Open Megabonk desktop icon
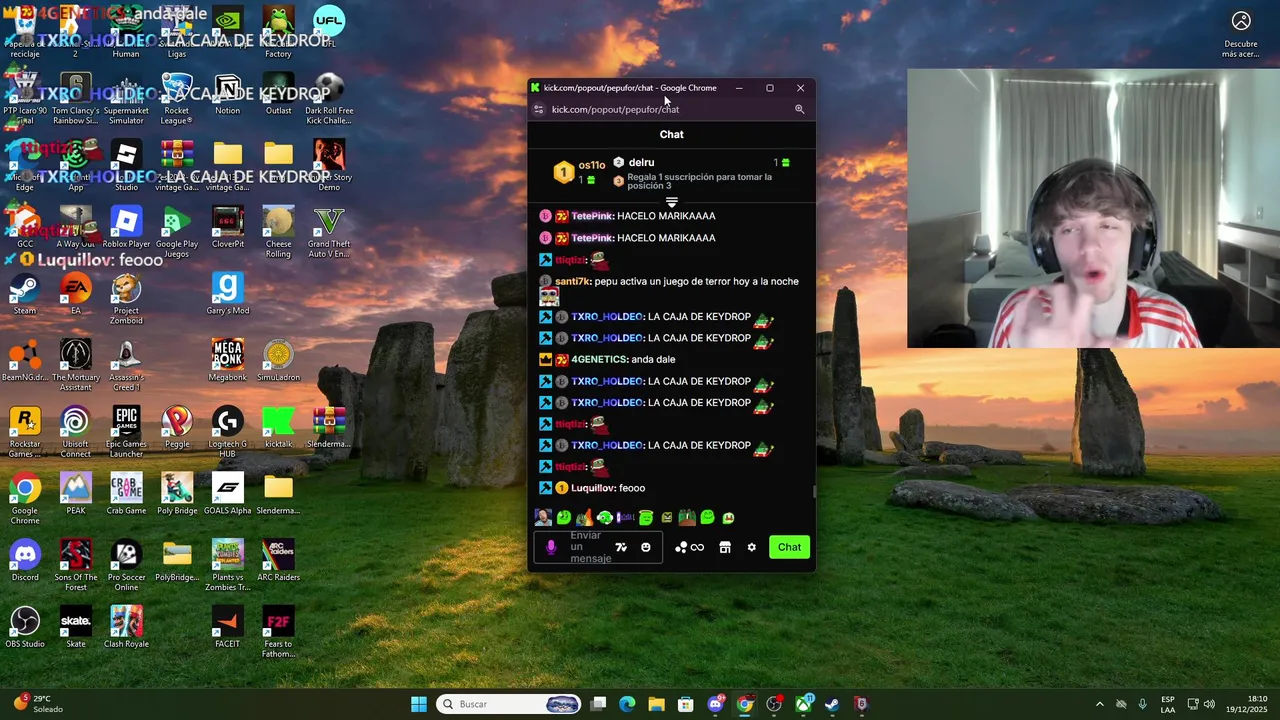This screenshot has height=720, width=1280. point(228,361)
